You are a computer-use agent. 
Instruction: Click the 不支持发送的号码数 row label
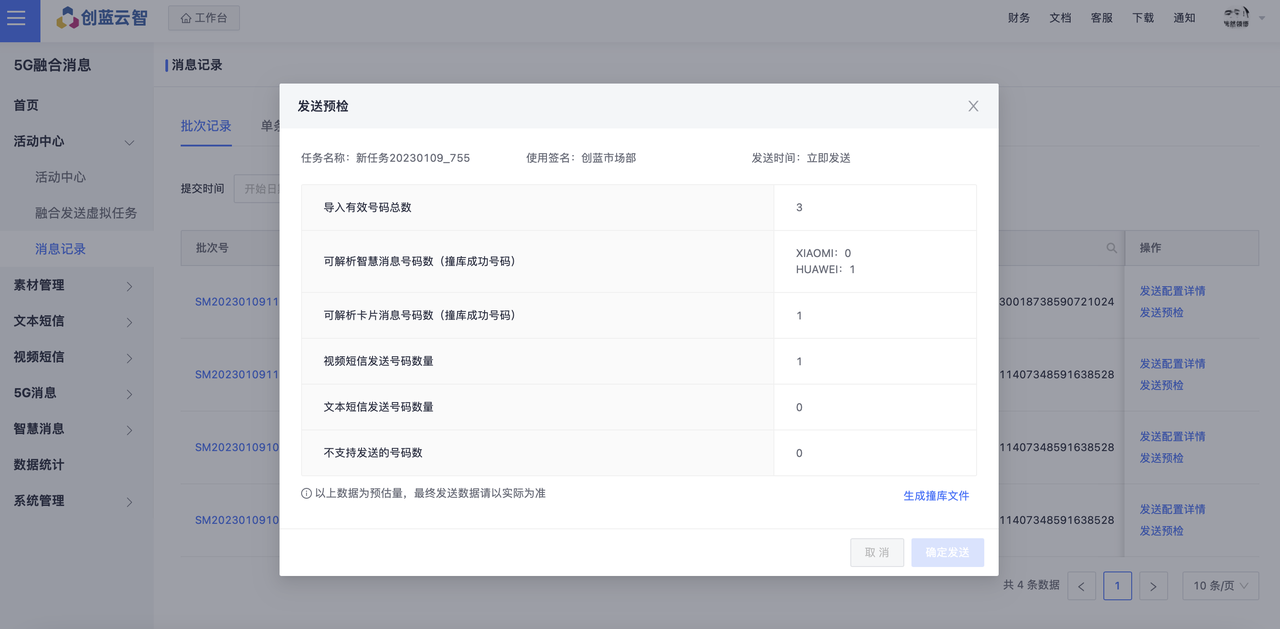pyautogui.click(x=373, y=453)
